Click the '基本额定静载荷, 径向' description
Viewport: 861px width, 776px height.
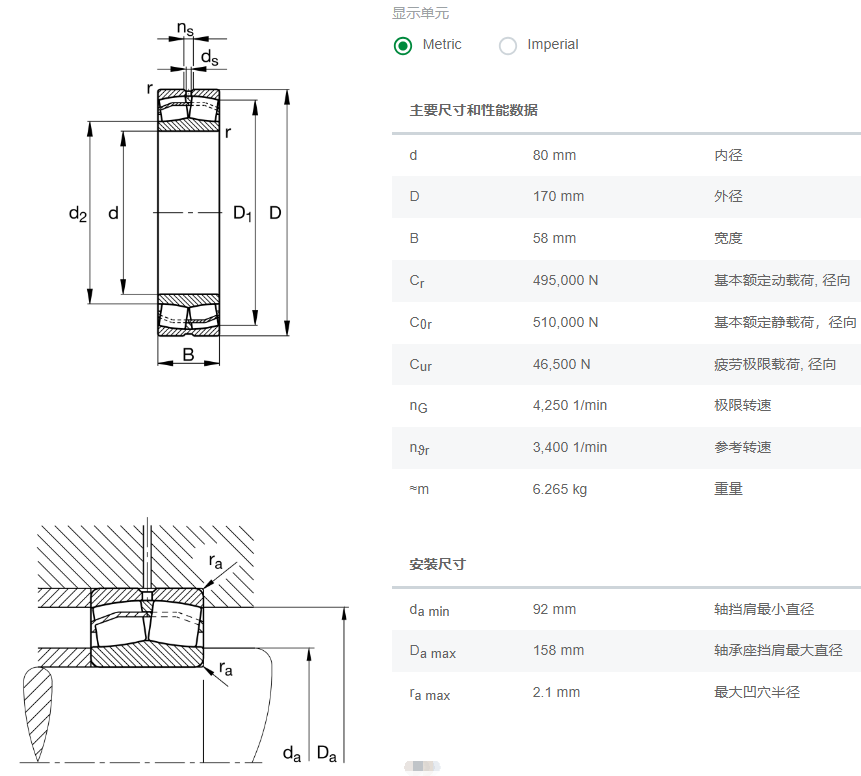click(x=785, y=322)
